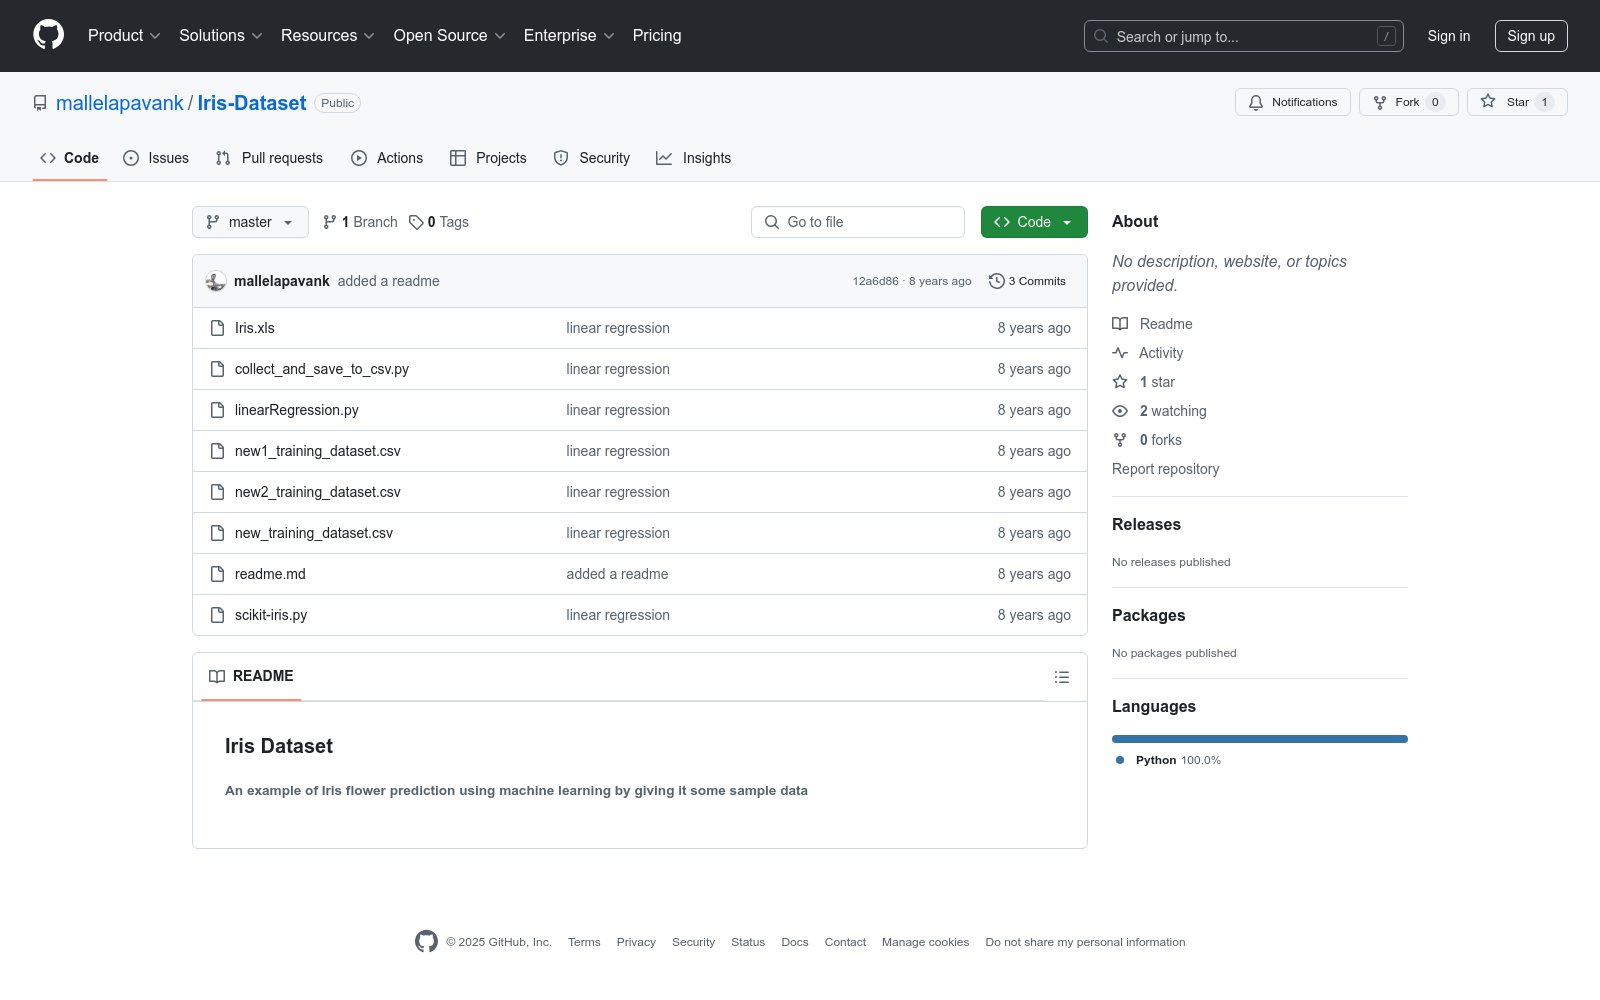Fork this repository
The image size is (1600, 1000).
(1409, 102)
